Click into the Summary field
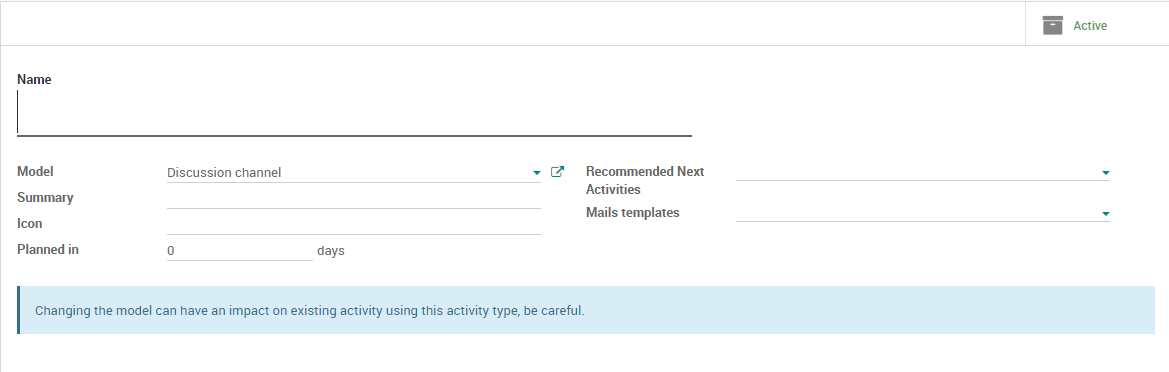1169x372 pixels. pos(353,198)
